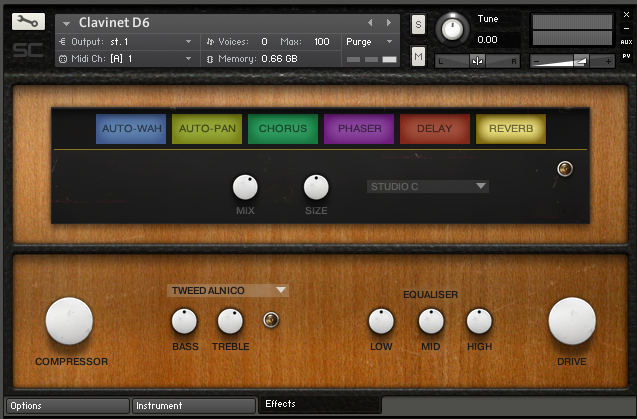Toggle the amp cabinet power light
The image size is (637, 419).
269,320
